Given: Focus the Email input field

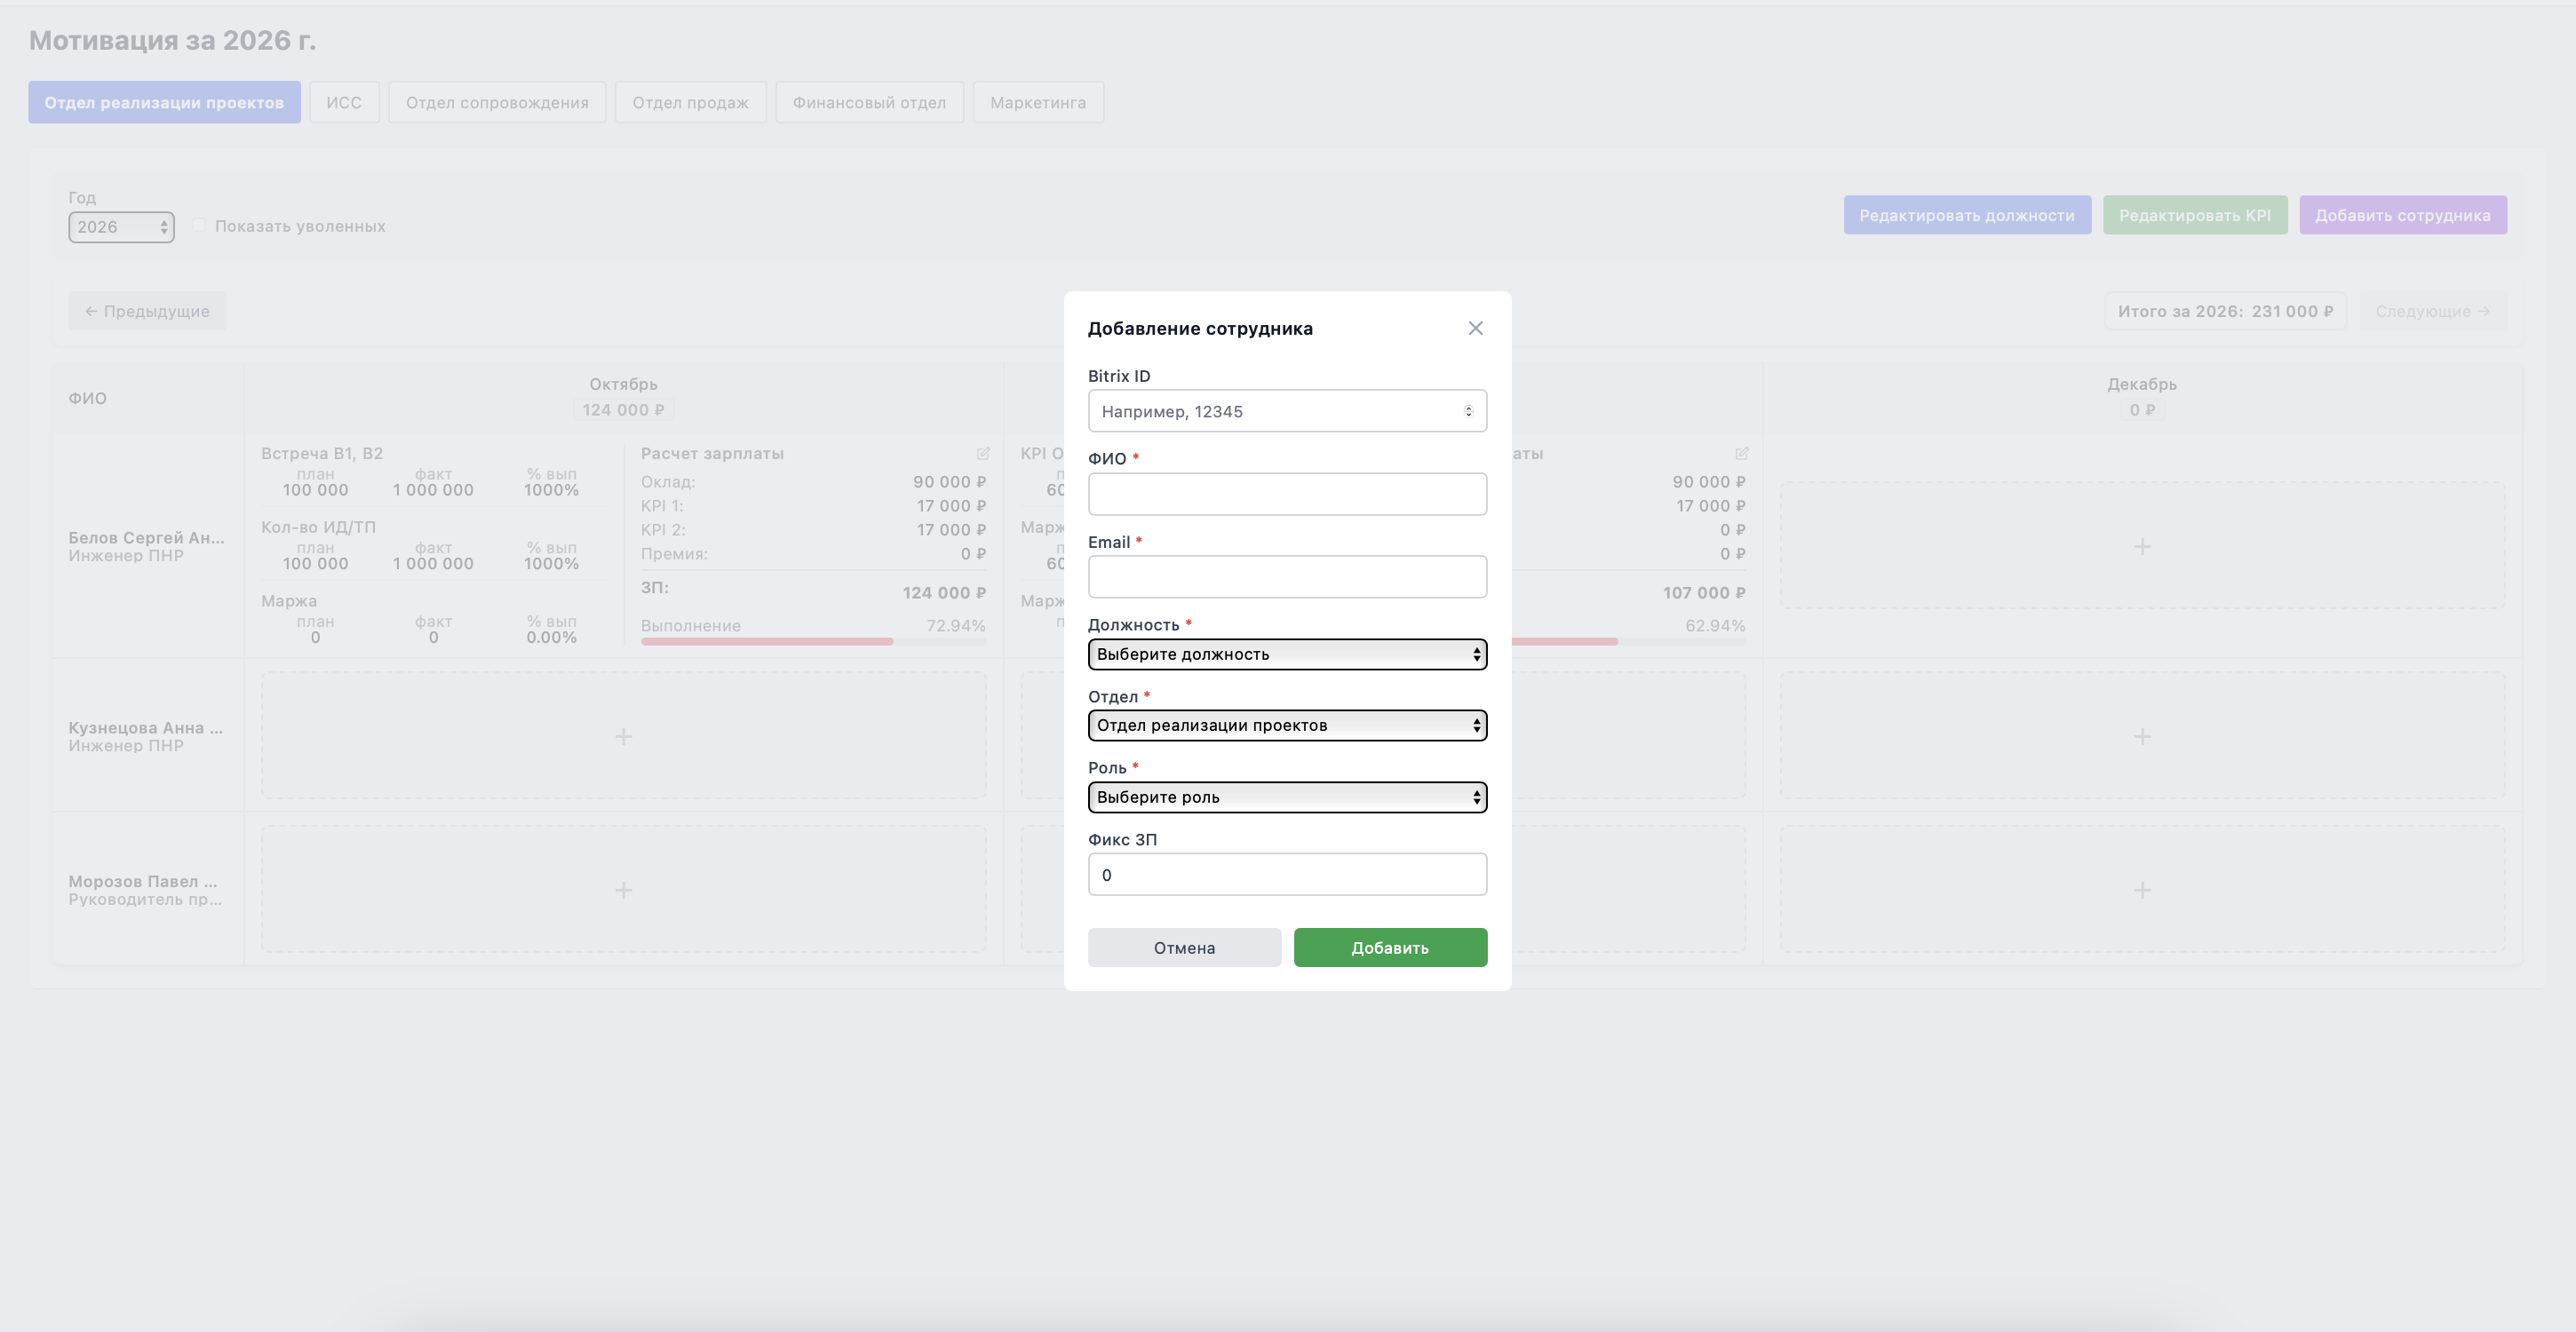Looking at the screenshot, I should pos(1287,577).
